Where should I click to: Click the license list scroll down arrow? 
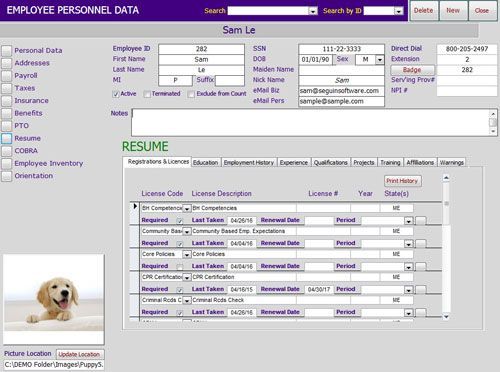(446, 317)
